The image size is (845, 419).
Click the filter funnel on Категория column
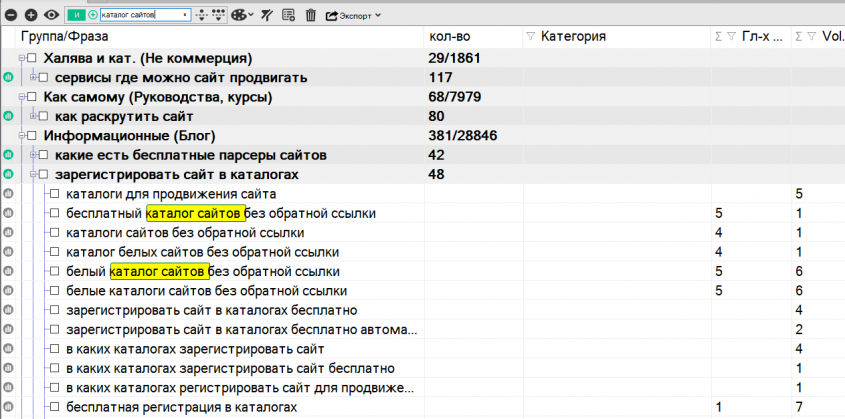point(531,37)
